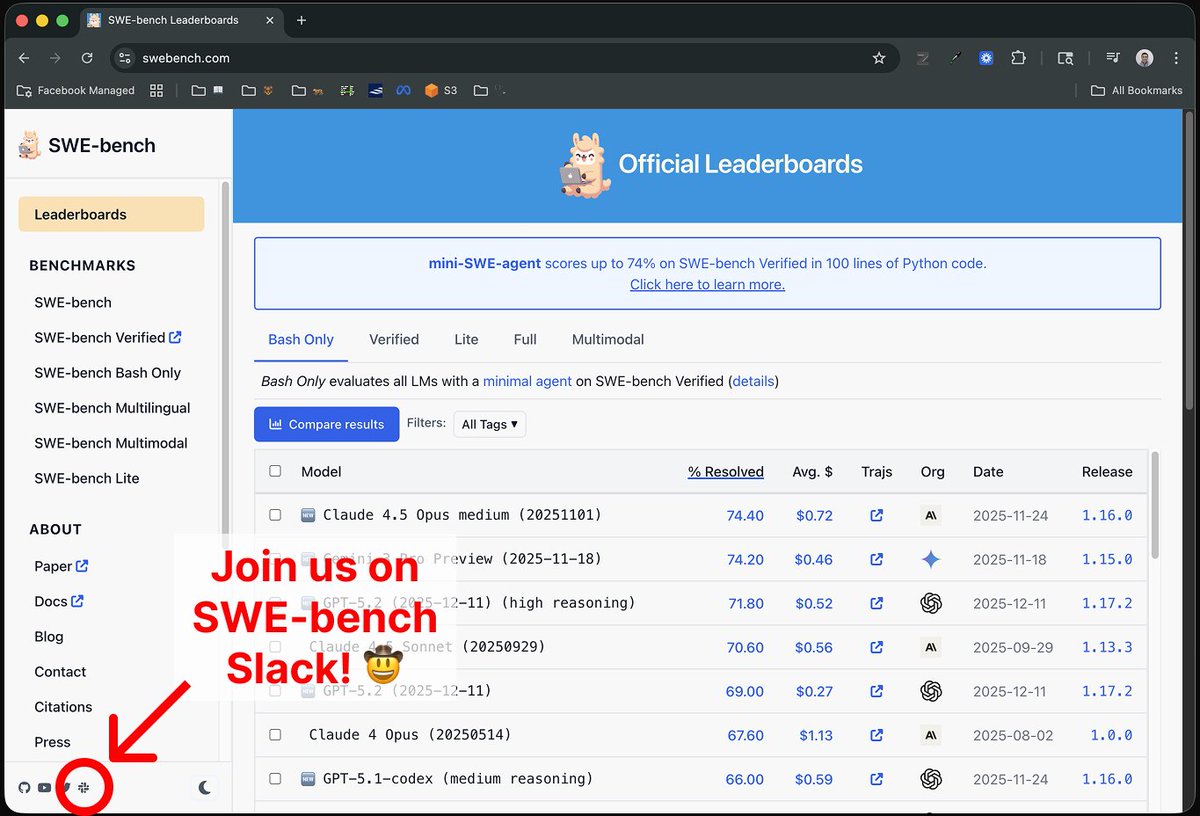This screenshot has height=816, width=1200.
Task: Open the Paper link in the About section
Action: coord(61,566)
